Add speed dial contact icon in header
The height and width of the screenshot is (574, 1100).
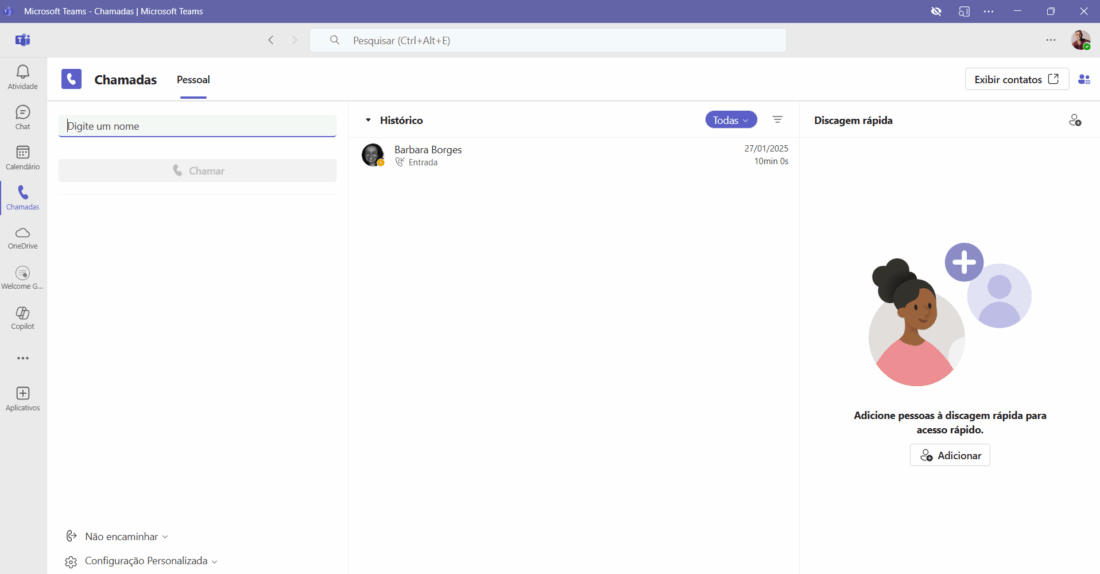click(1075, 120)
